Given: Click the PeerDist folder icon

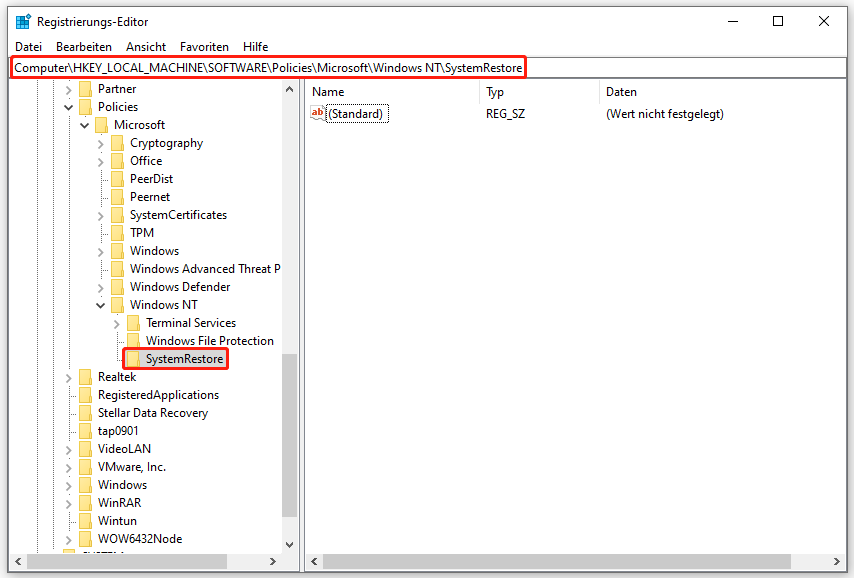Looking at the screenshot, I should coord(117,179).
